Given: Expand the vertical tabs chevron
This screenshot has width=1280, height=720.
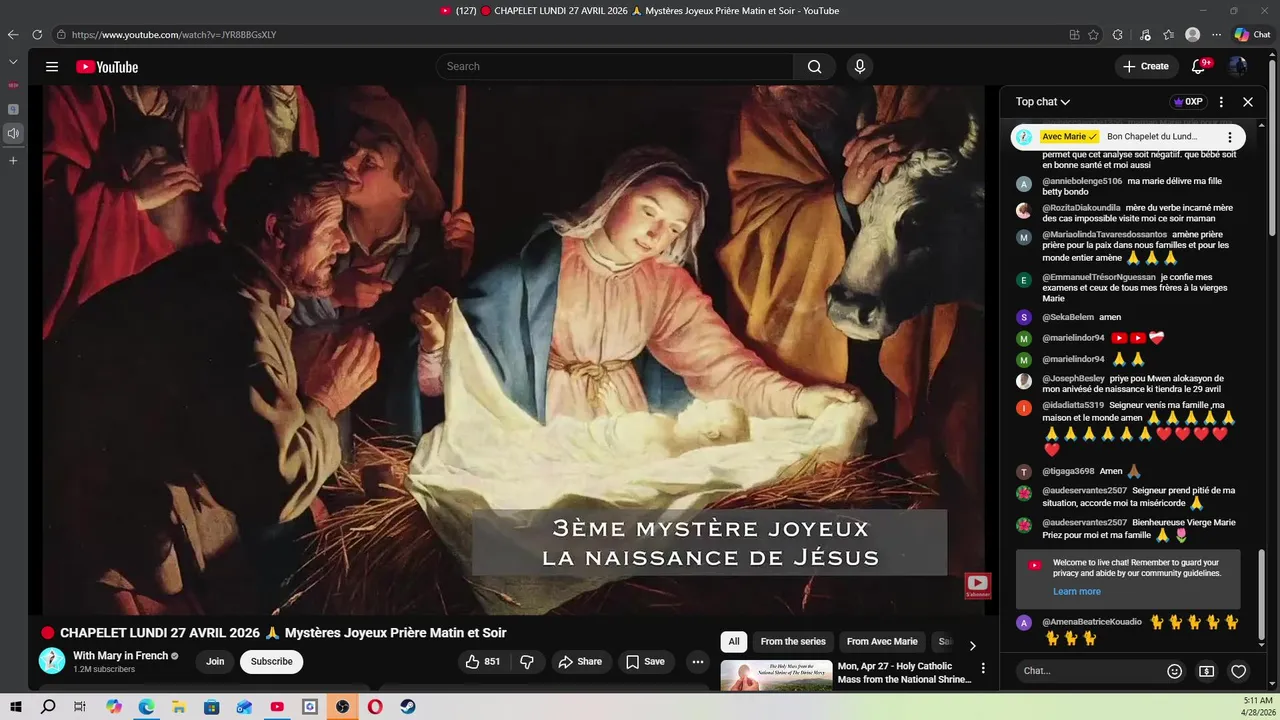Looking at the screenshot, I should 13,62.
